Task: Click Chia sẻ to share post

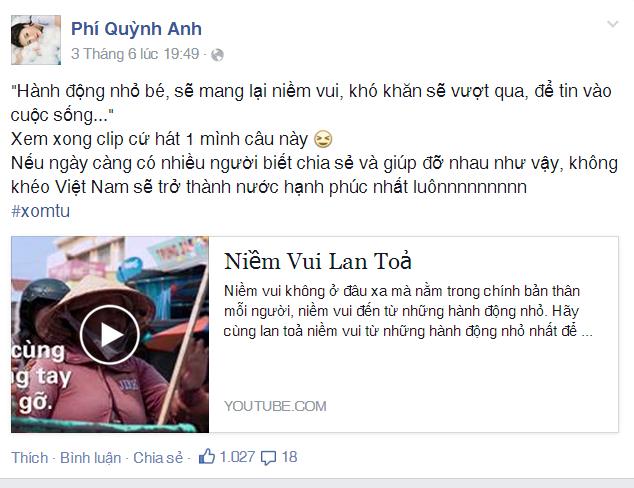Action: click(x=158, y=458)
